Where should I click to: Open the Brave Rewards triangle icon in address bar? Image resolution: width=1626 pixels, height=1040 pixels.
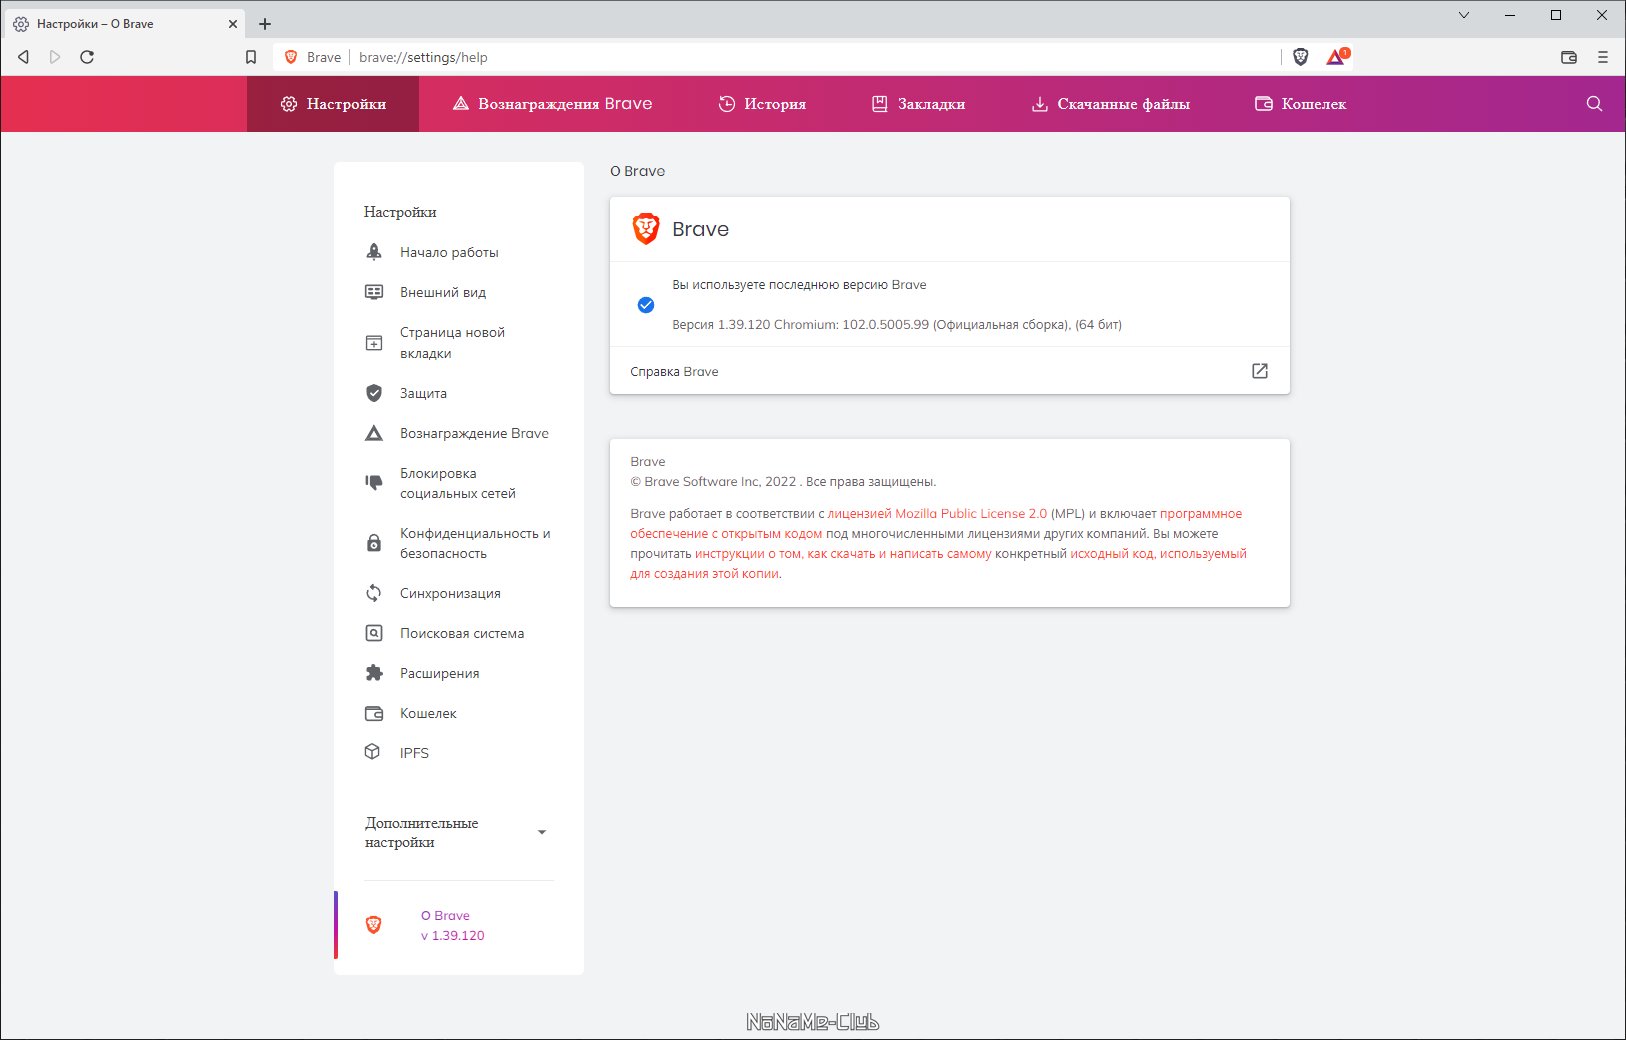(1336, 57)
